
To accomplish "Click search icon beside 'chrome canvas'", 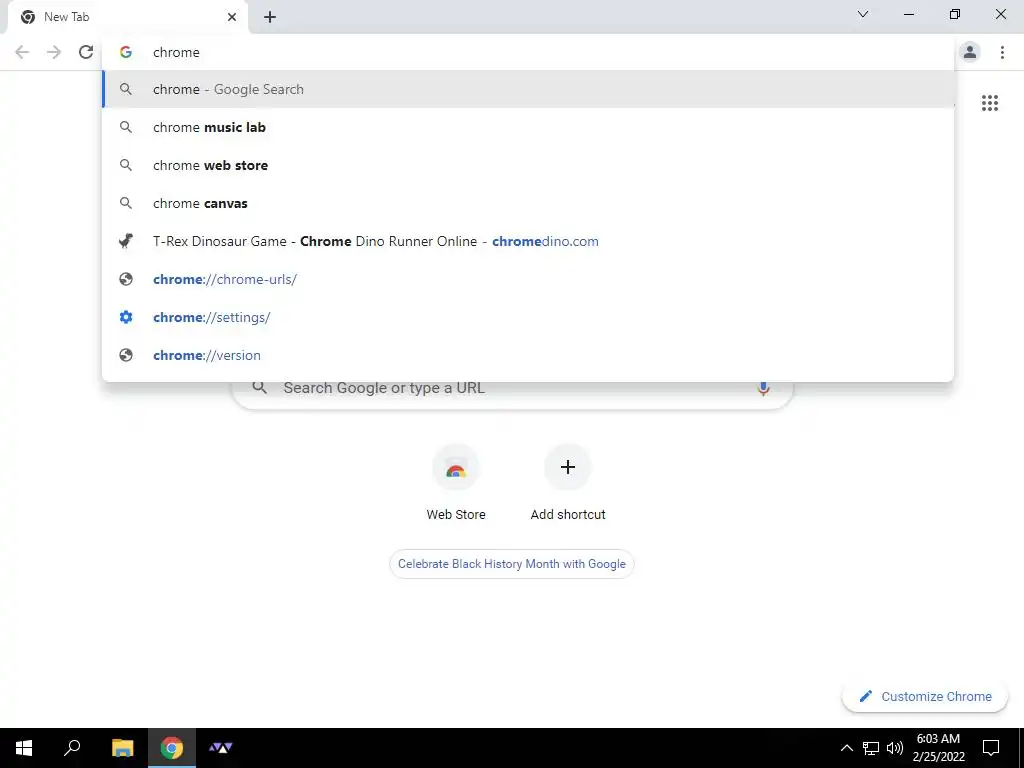I will click(x=126, y=203).
